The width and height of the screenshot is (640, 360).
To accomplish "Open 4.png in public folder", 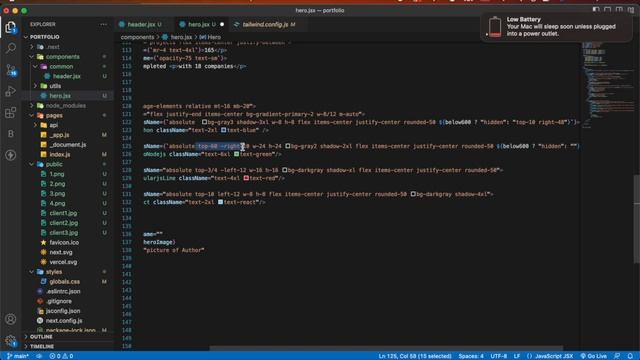I will (58, 203).
